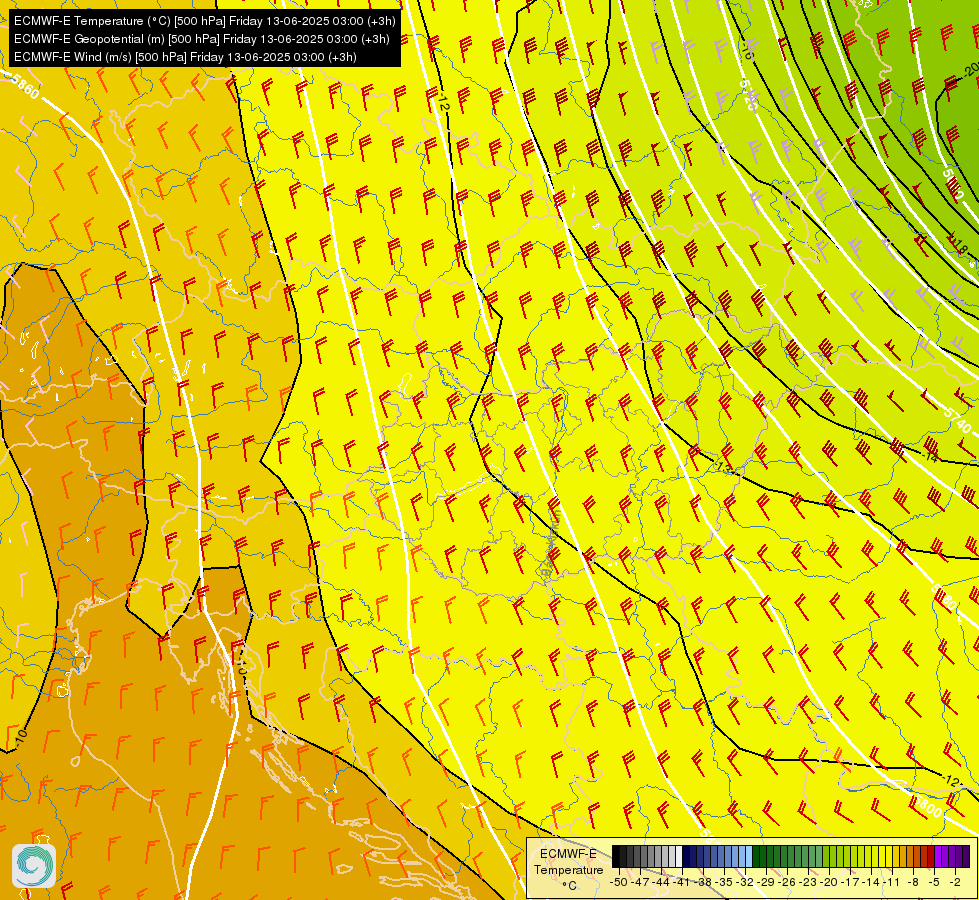979x900 pixels.
Task: Click the '-14' isotherm label on the map
Action: [x=930, y=457]
